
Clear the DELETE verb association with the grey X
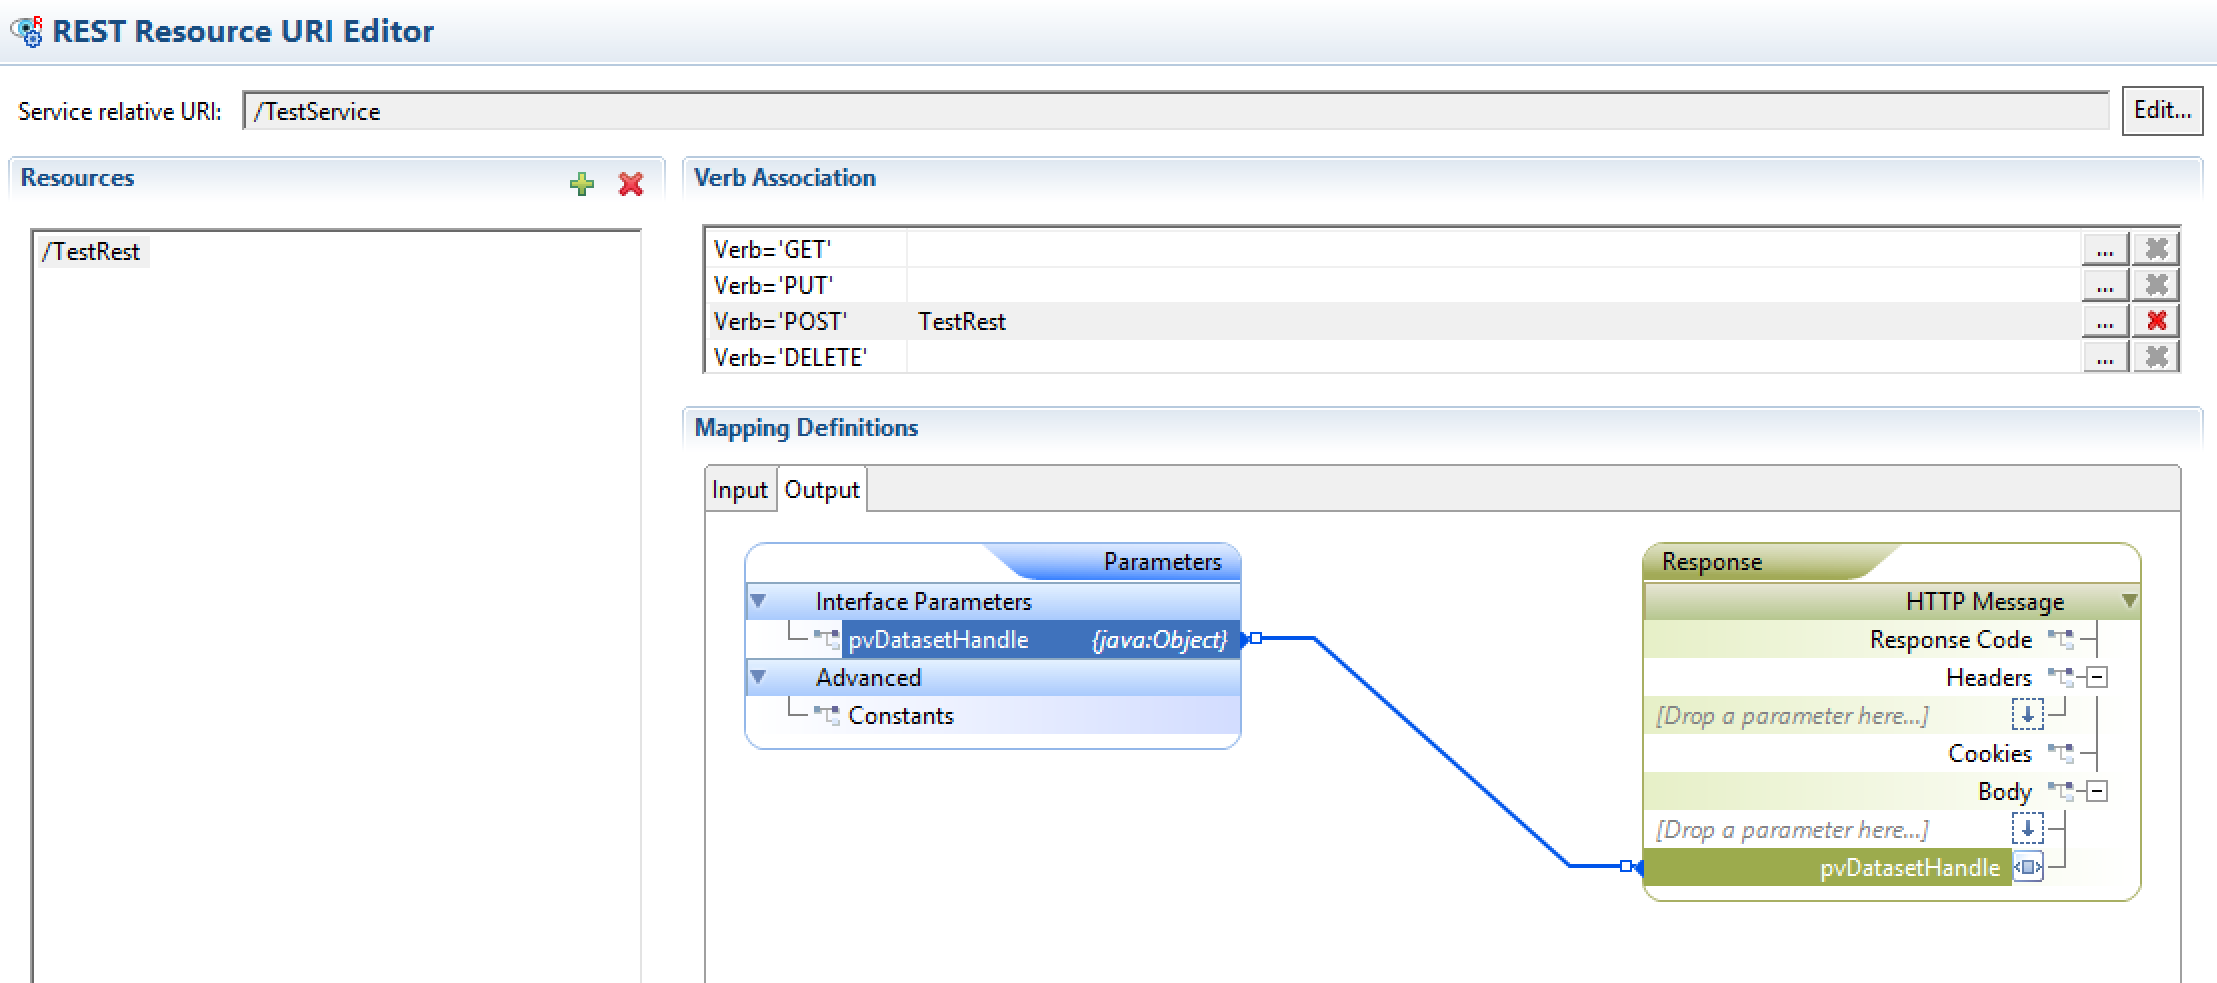(x=2156, y=357)
